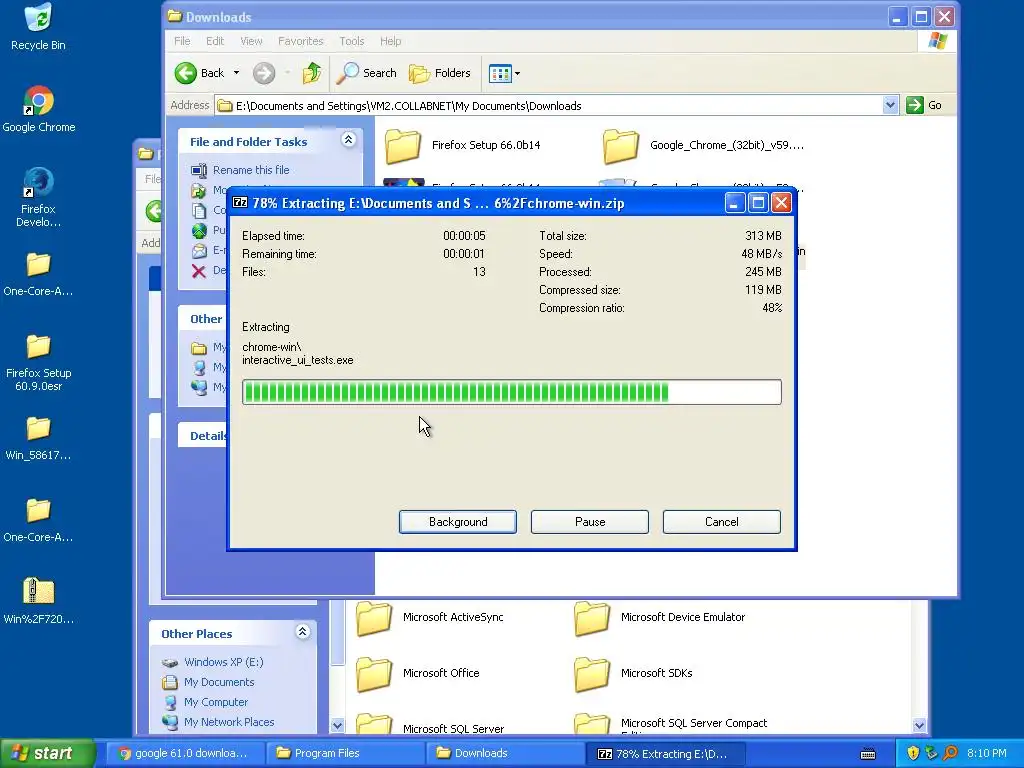Open the View menu in Downloads
This screenshot has width=1024, height=768.
(251, 41)
